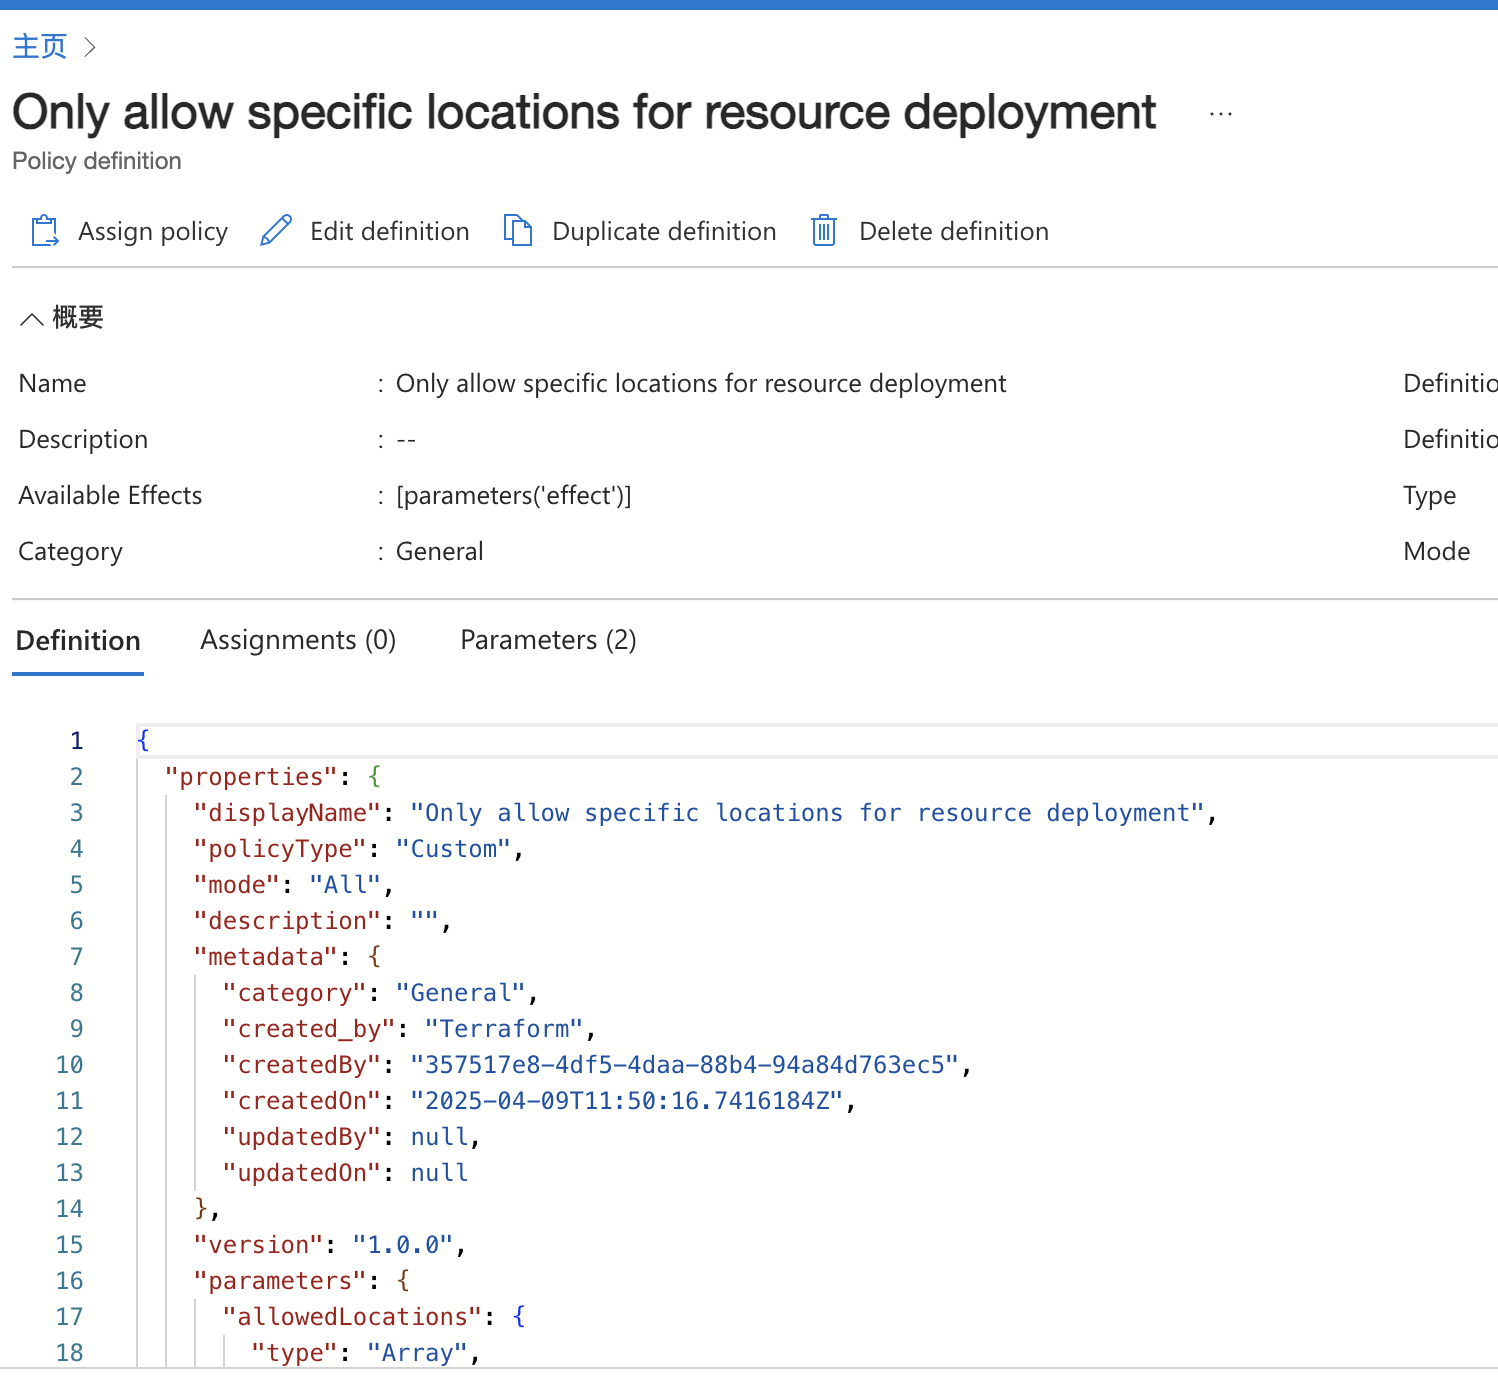The image size is (1498, 1380).
Task: Click the Policy definition subtitle
Action: coord(97,161)
